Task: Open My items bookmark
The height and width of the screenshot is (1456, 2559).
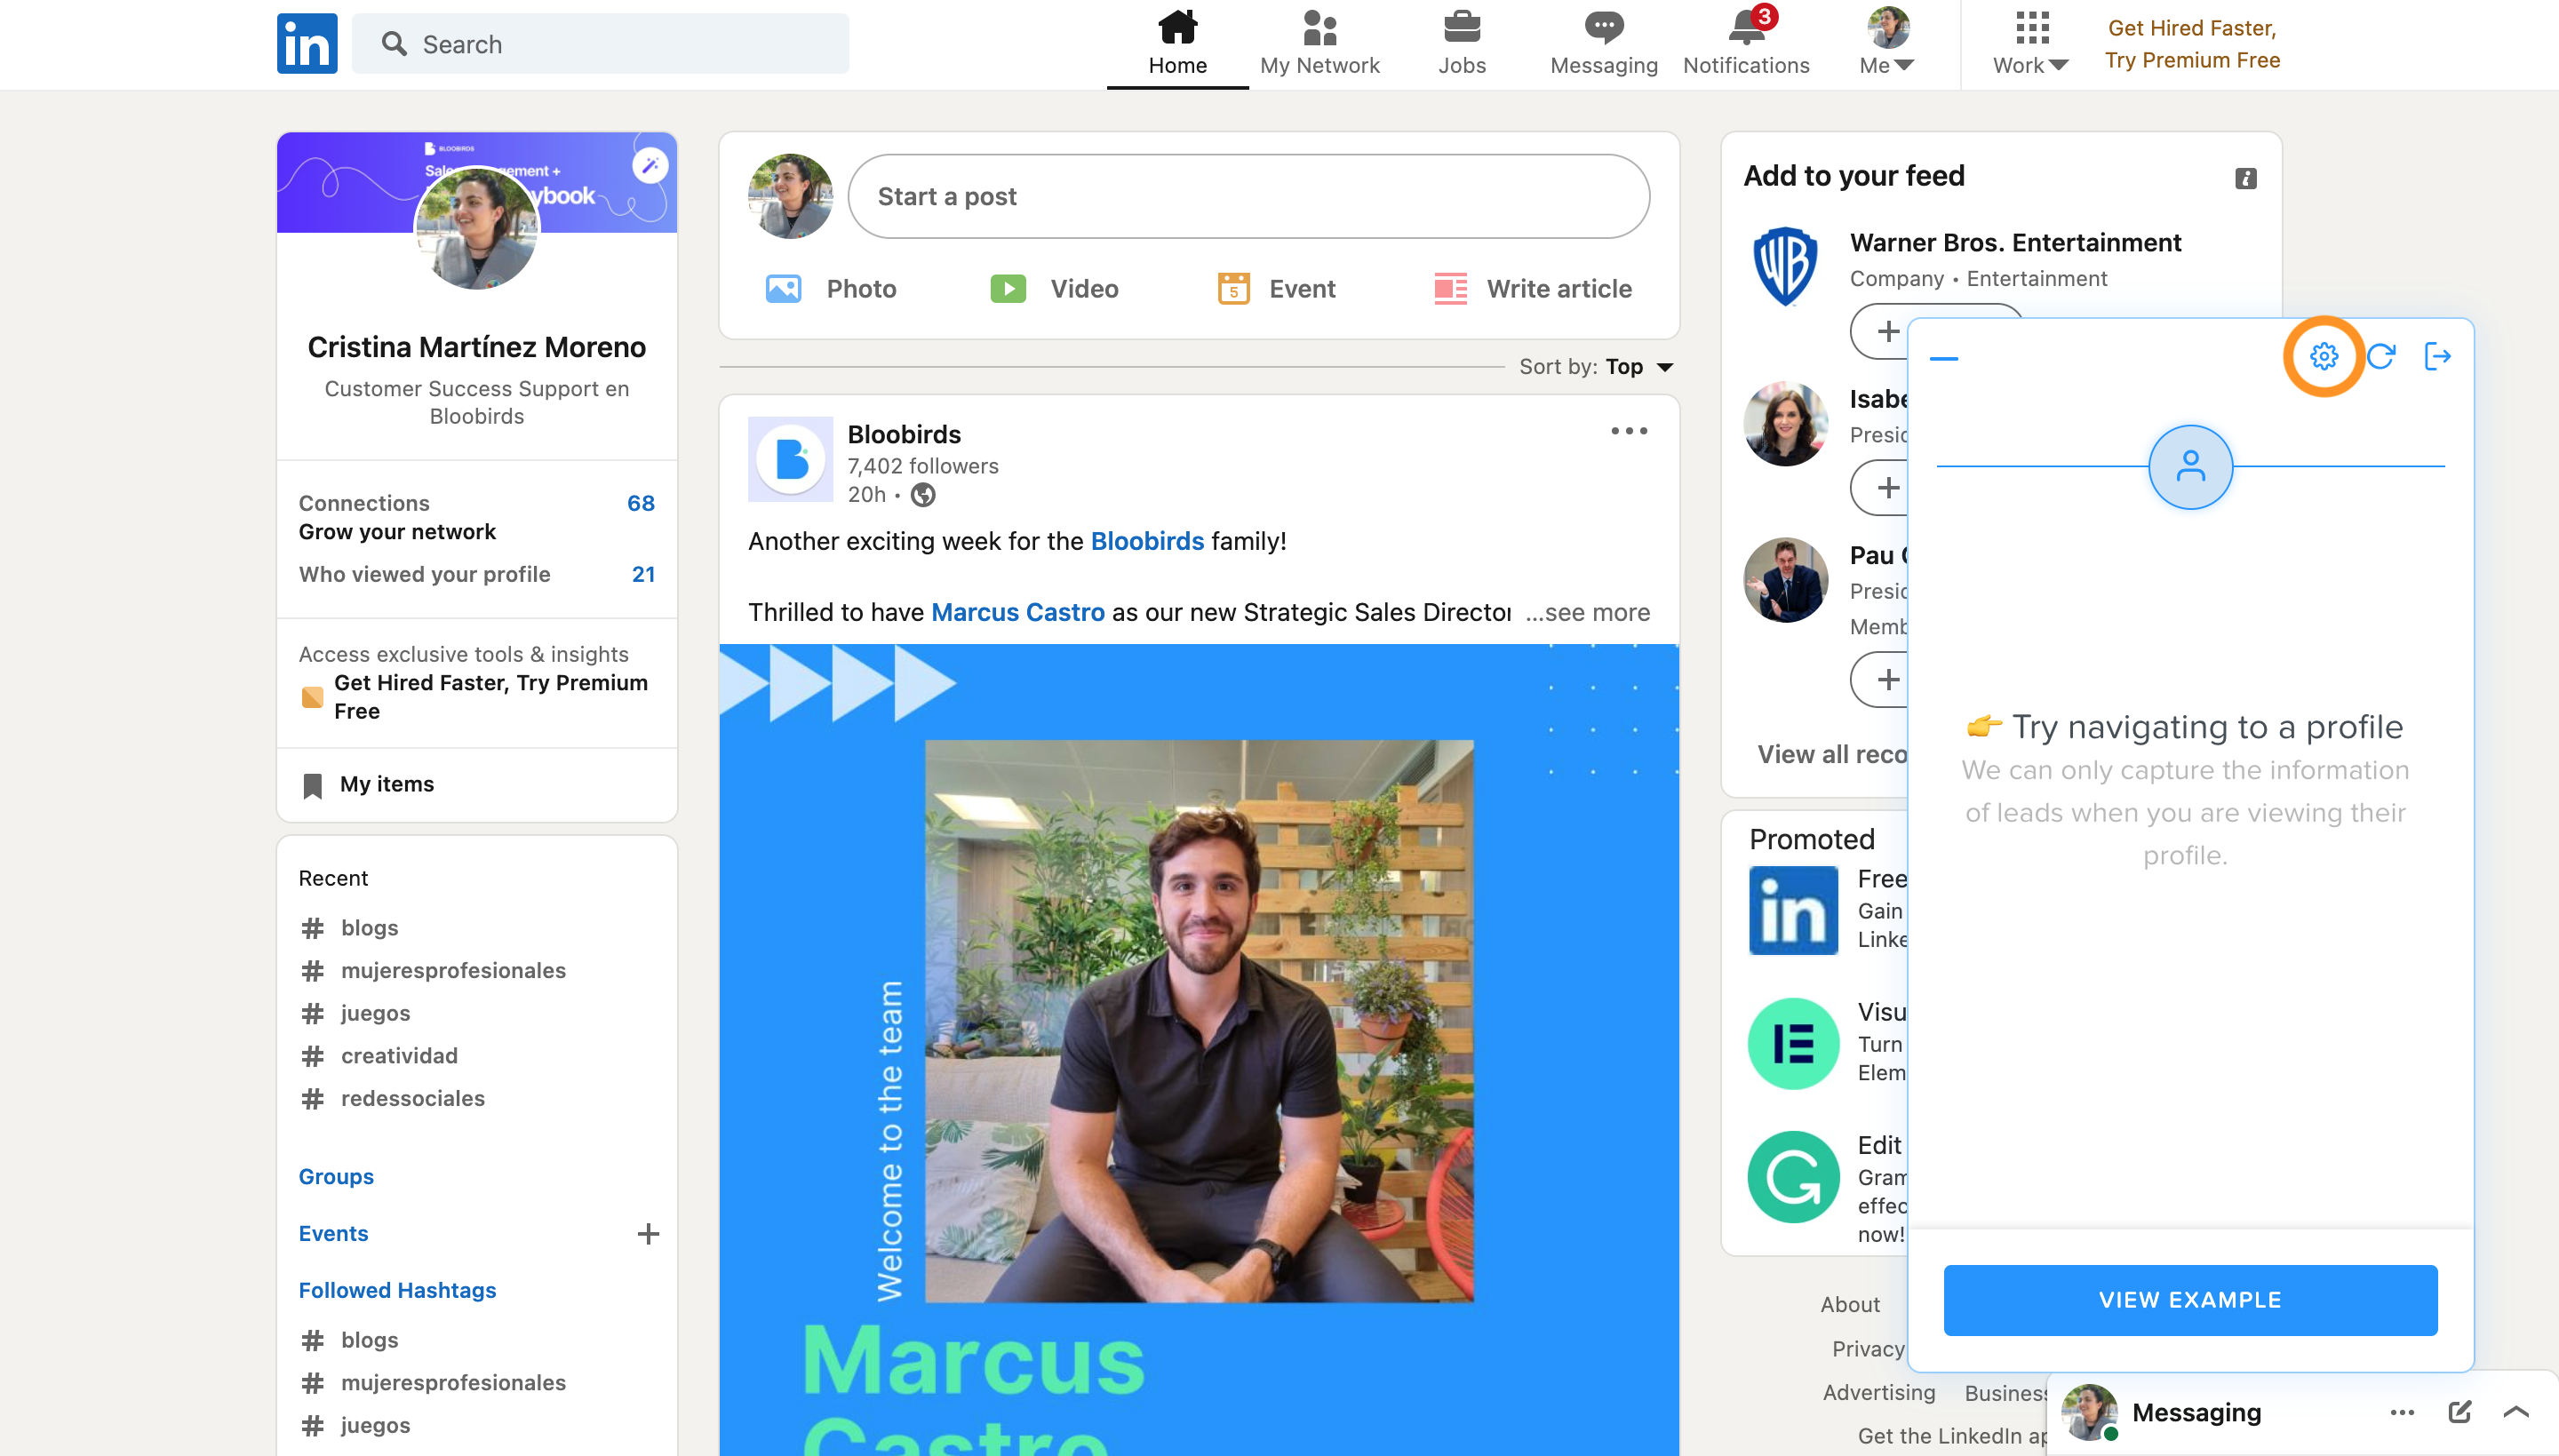Action: tap(368, 784)
